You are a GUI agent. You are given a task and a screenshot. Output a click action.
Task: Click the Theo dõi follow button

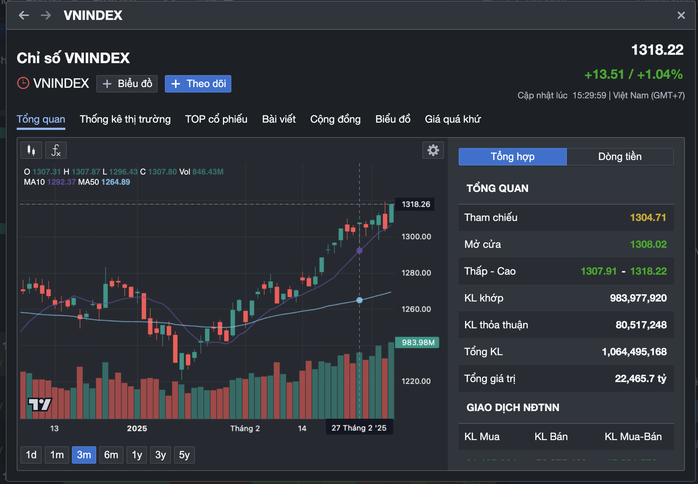point(198,84)
